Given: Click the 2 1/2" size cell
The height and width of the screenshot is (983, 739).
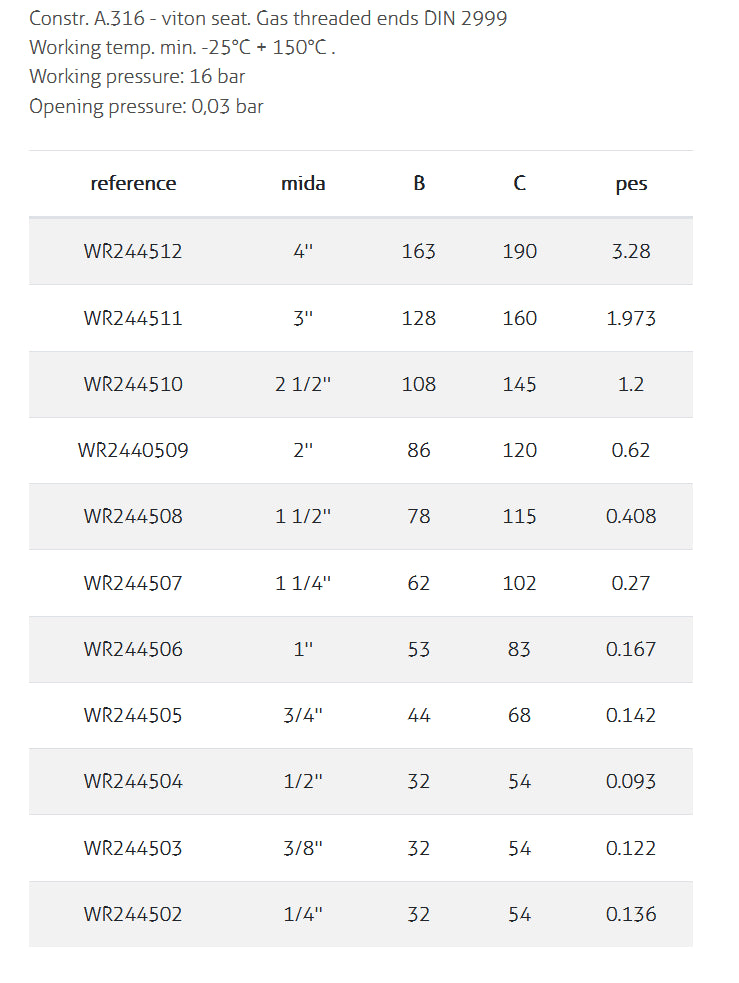Looking at the screenshot, I should (x=303, y=384).
